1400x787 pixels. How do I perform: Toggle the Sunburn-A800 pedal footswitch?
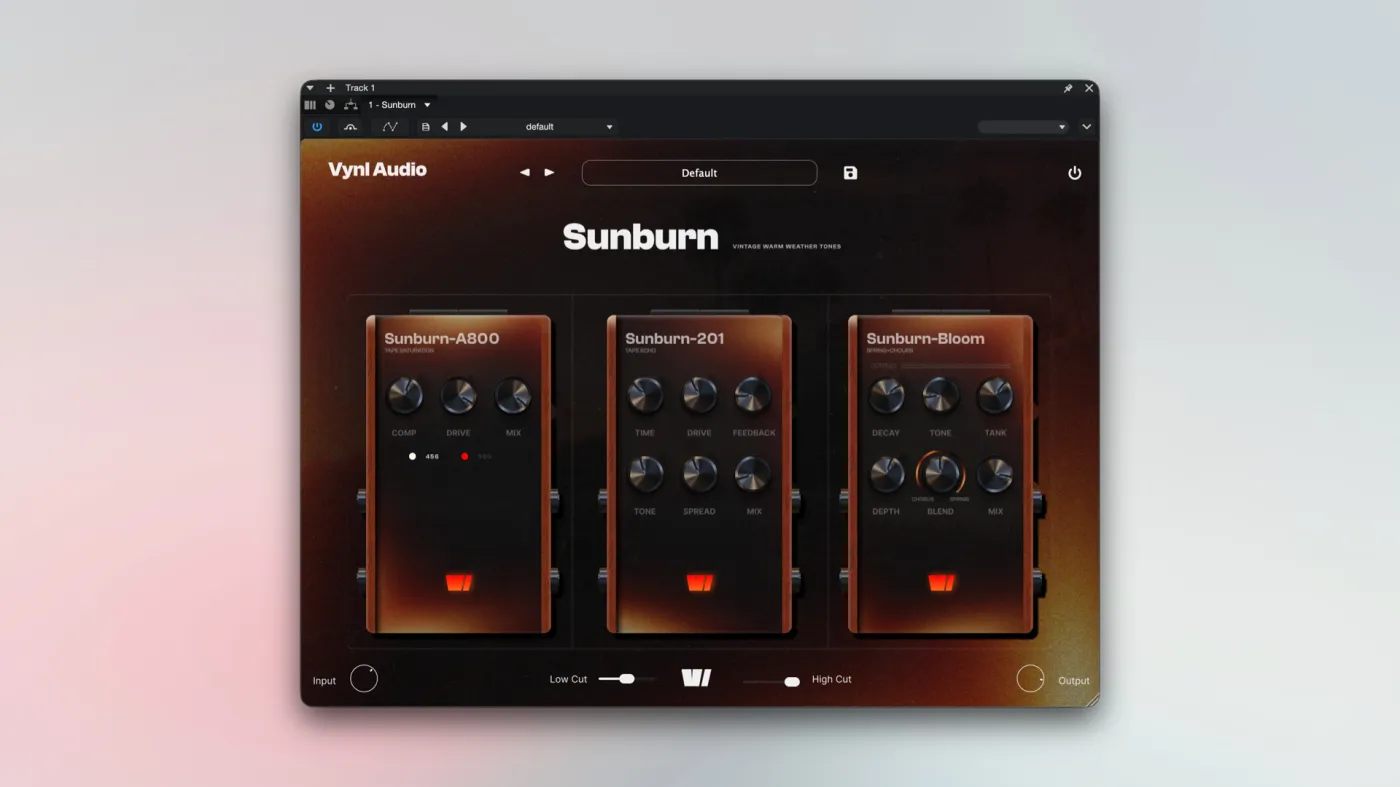(459, 583)
